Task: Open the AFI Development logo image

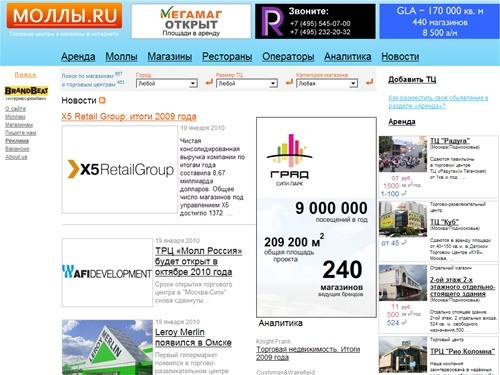Action: coord(107,272)
